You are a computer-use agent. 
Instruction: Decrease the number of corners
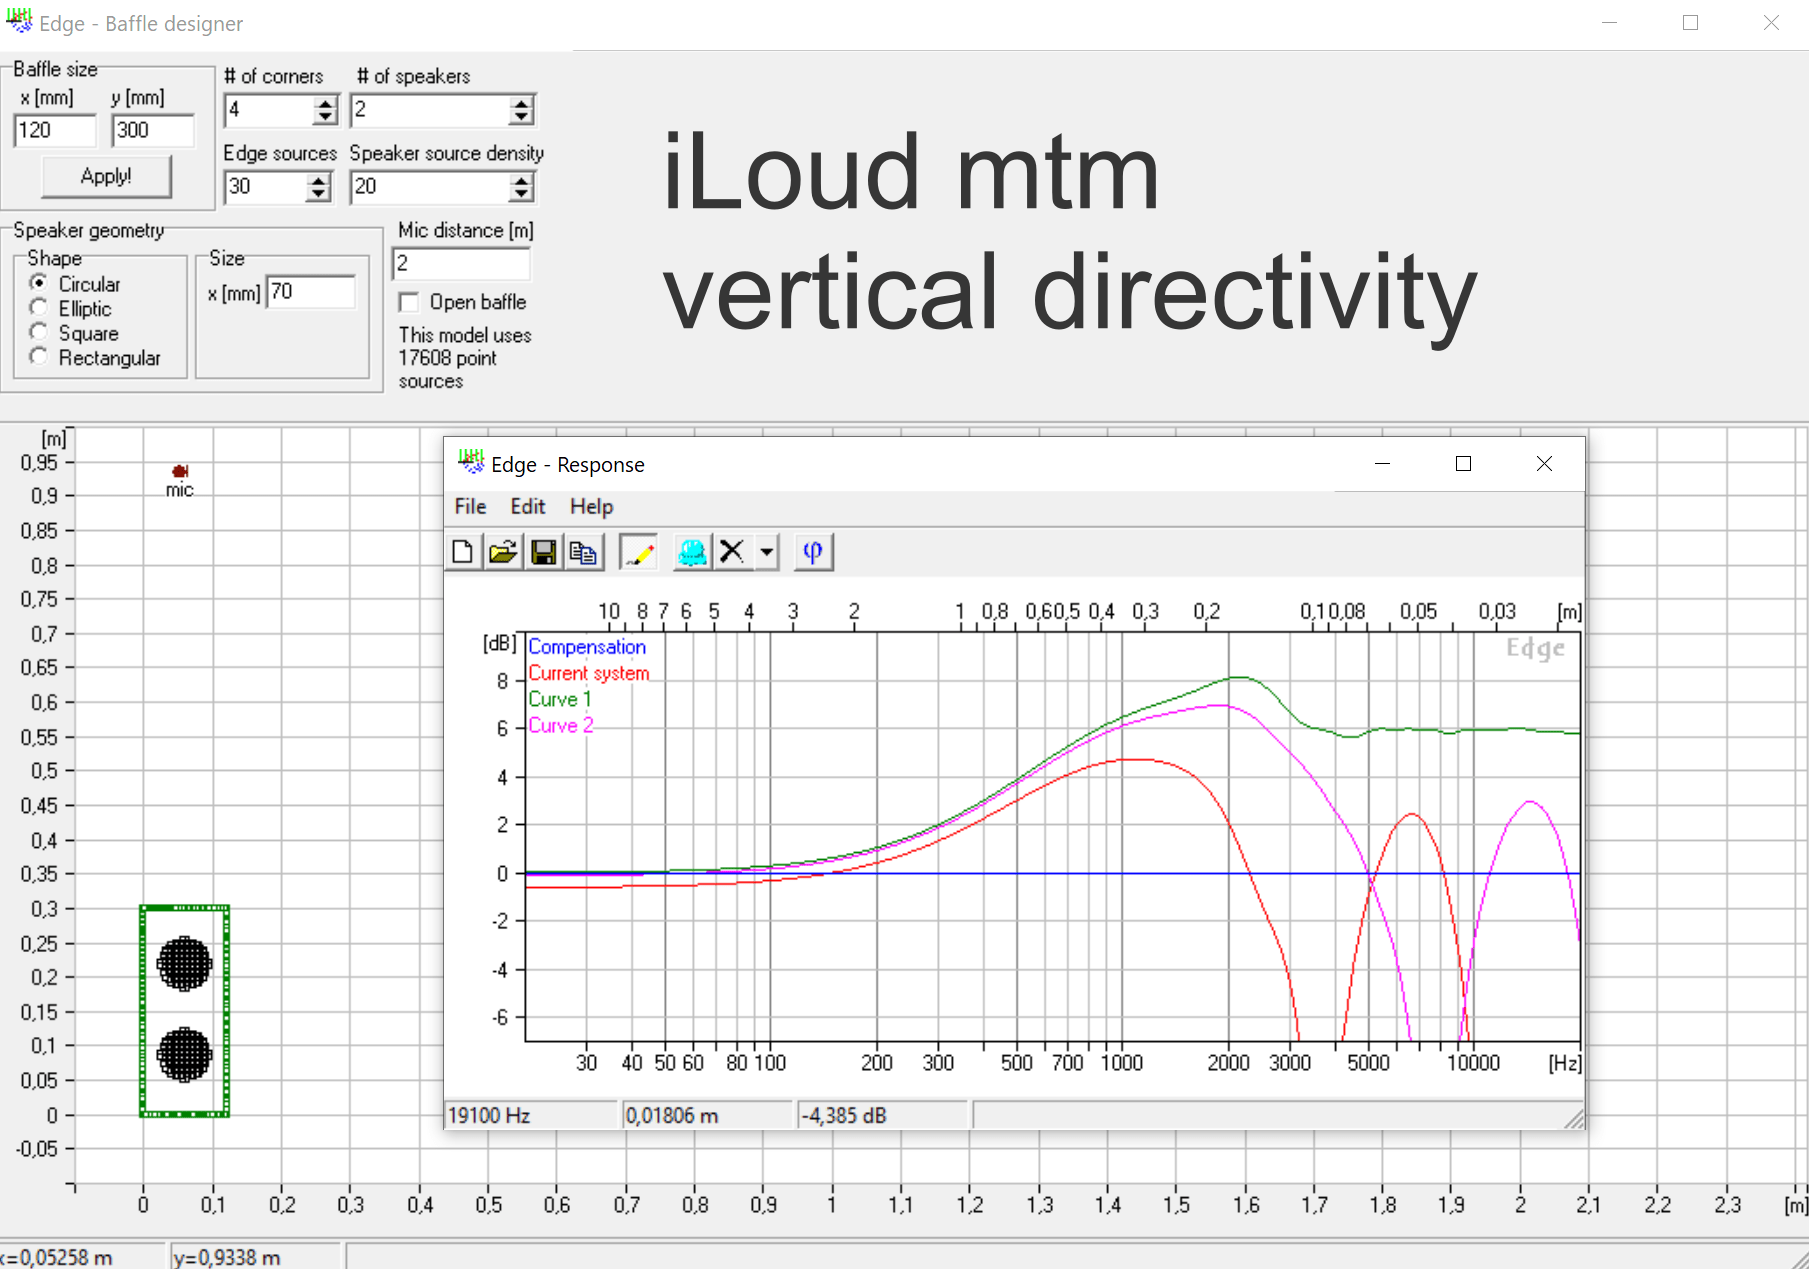click(x=326, y=117)
